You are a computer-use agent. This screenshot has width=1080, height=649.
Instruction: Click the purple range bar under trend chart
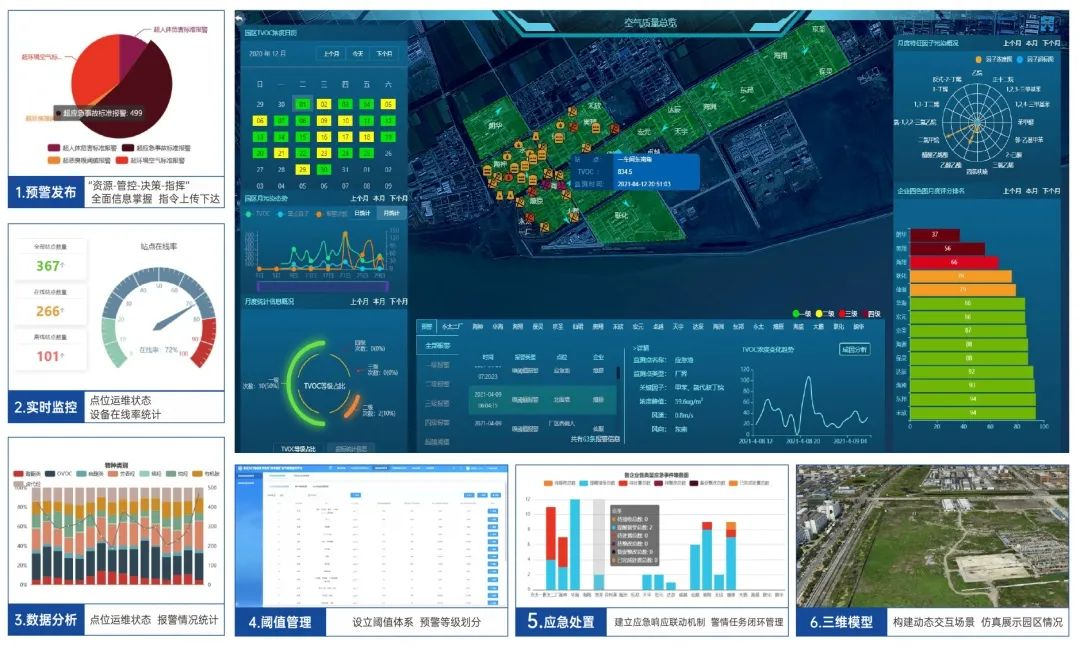[x=322, y=286]
